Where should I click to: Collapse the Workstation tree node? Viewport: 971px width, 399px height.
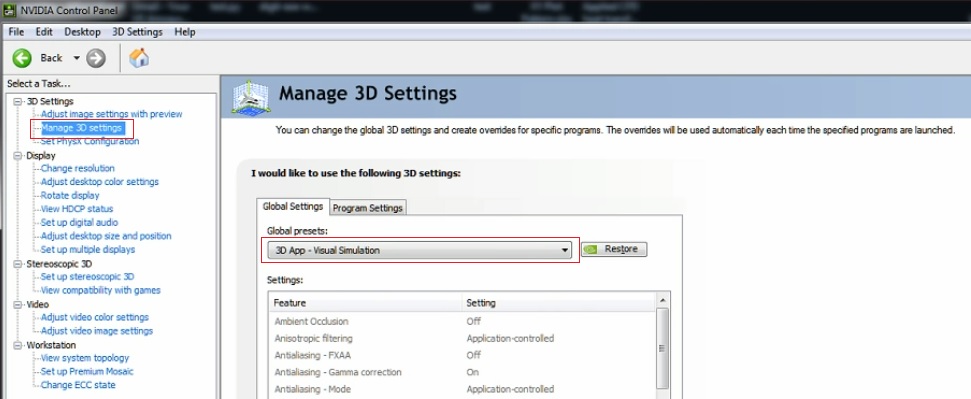(17, 345)
